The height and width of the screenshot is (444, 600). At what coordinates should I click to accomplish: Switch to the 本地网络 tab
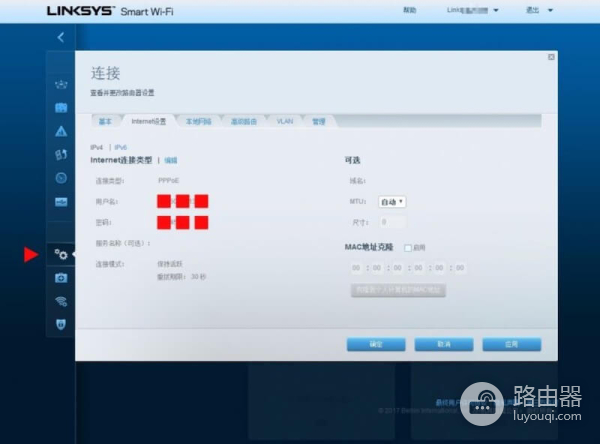[198, 121]
